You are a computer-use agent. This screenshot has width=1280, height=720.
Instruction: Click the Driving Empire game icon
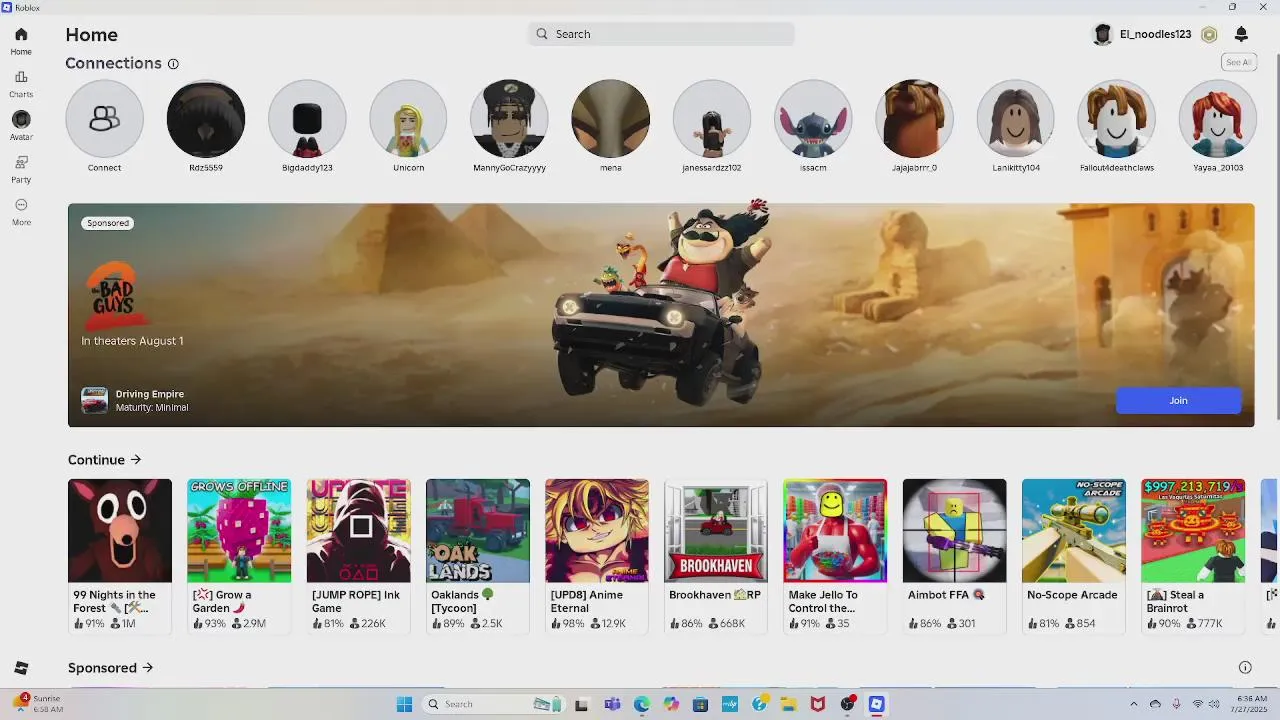[x=94, y=400]
